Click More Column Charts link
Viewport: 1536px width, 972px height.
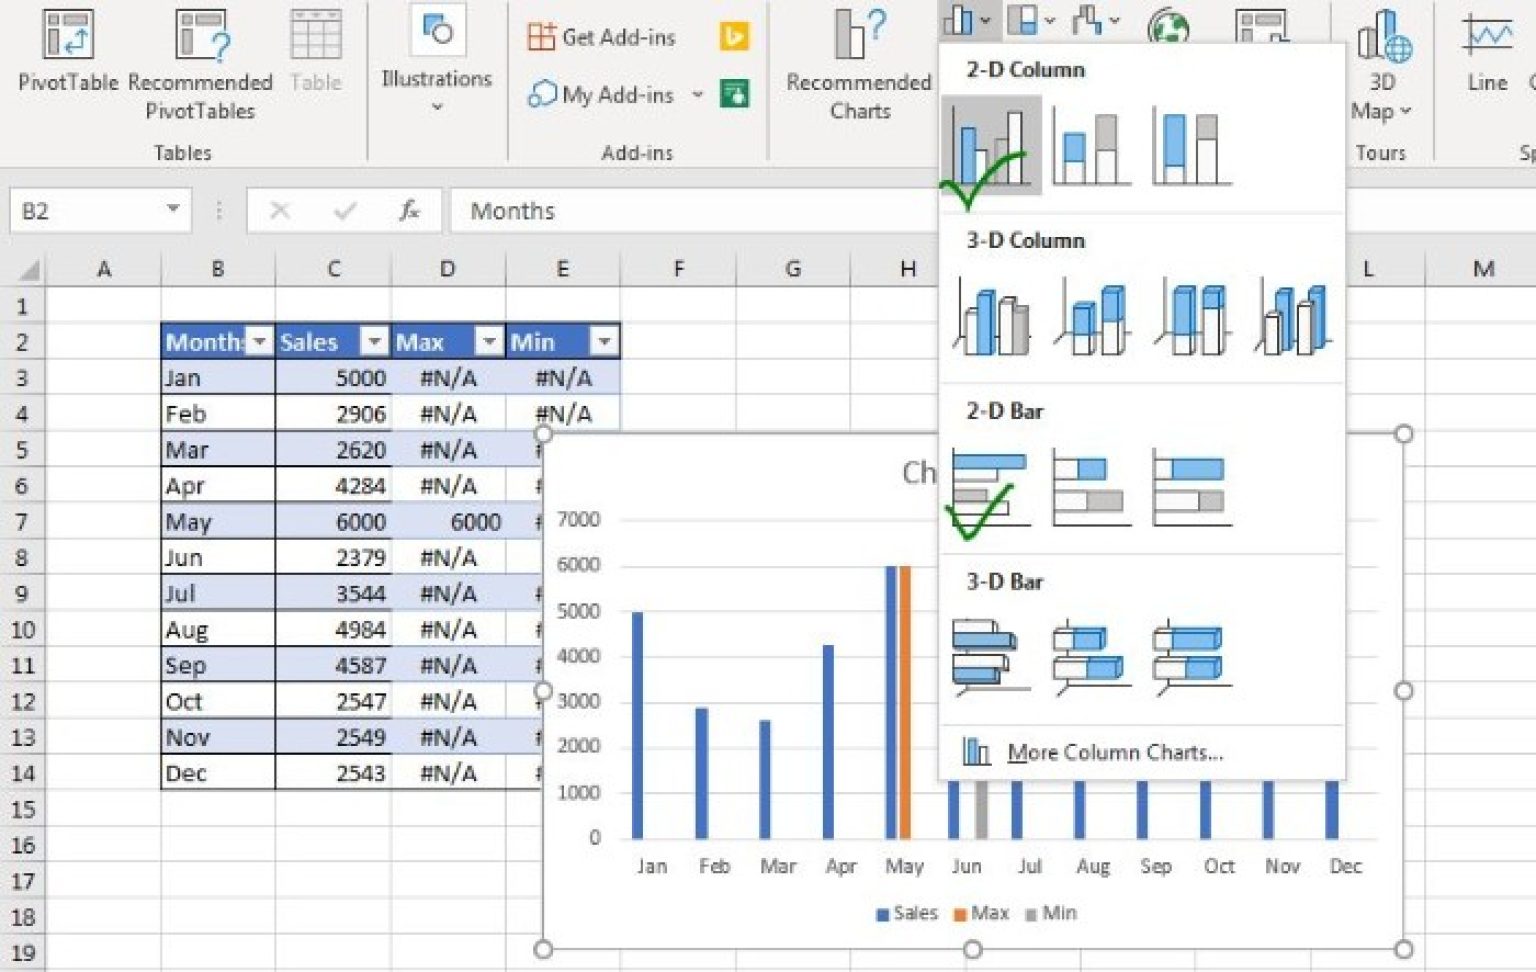[x=1117, y=752]
